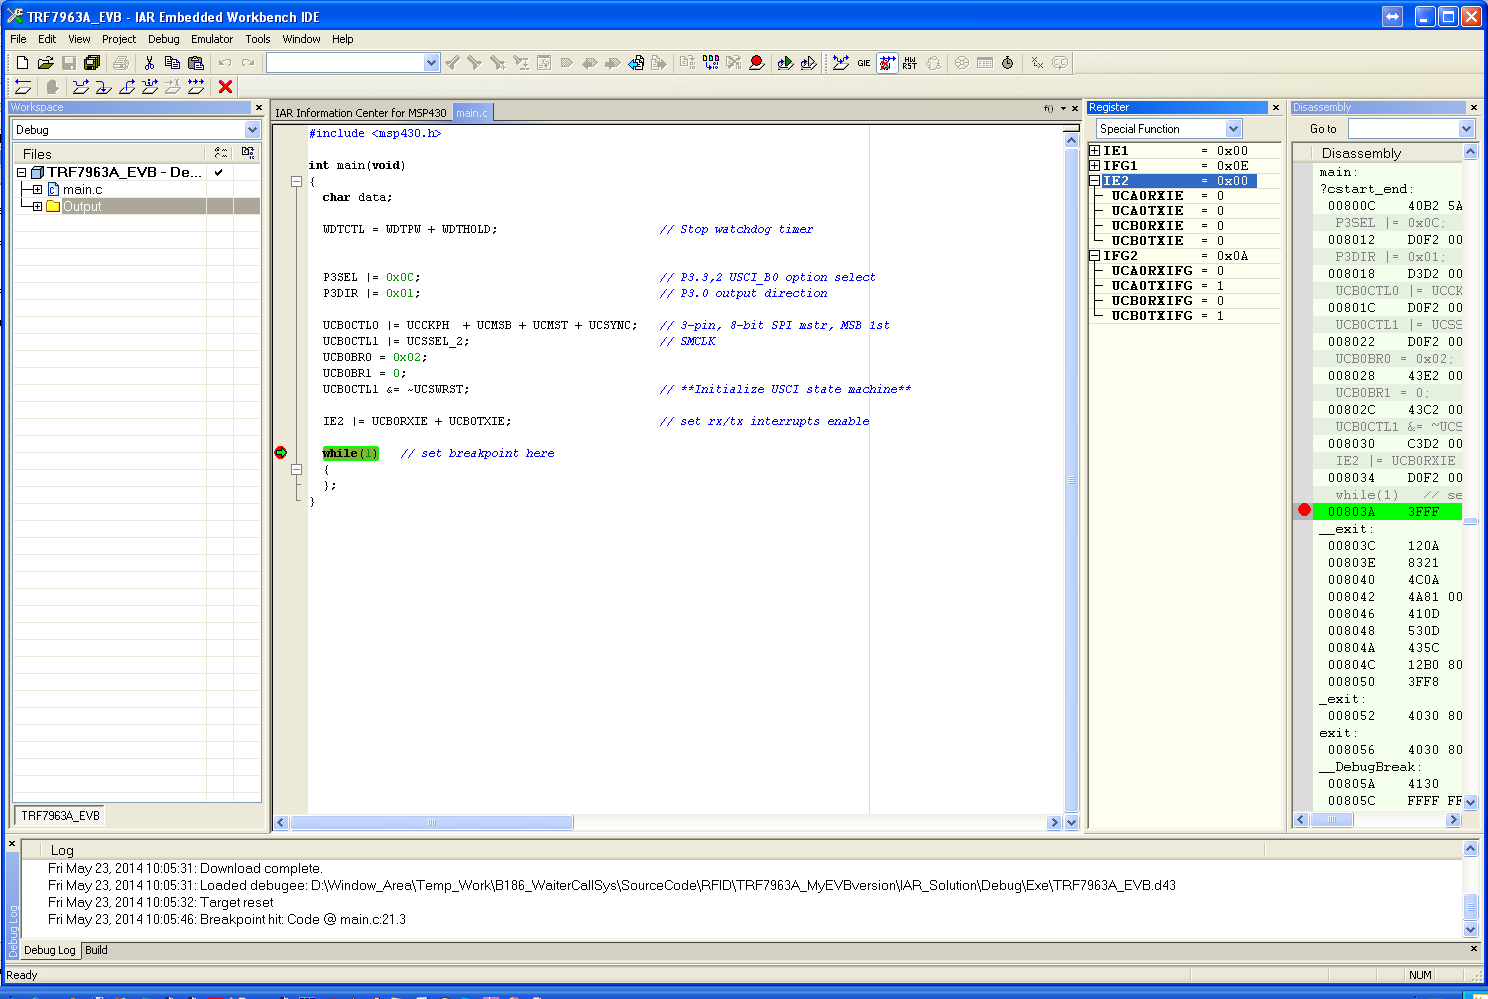Click the editor horizontal scrollbar thumb

tap(431, 823)
